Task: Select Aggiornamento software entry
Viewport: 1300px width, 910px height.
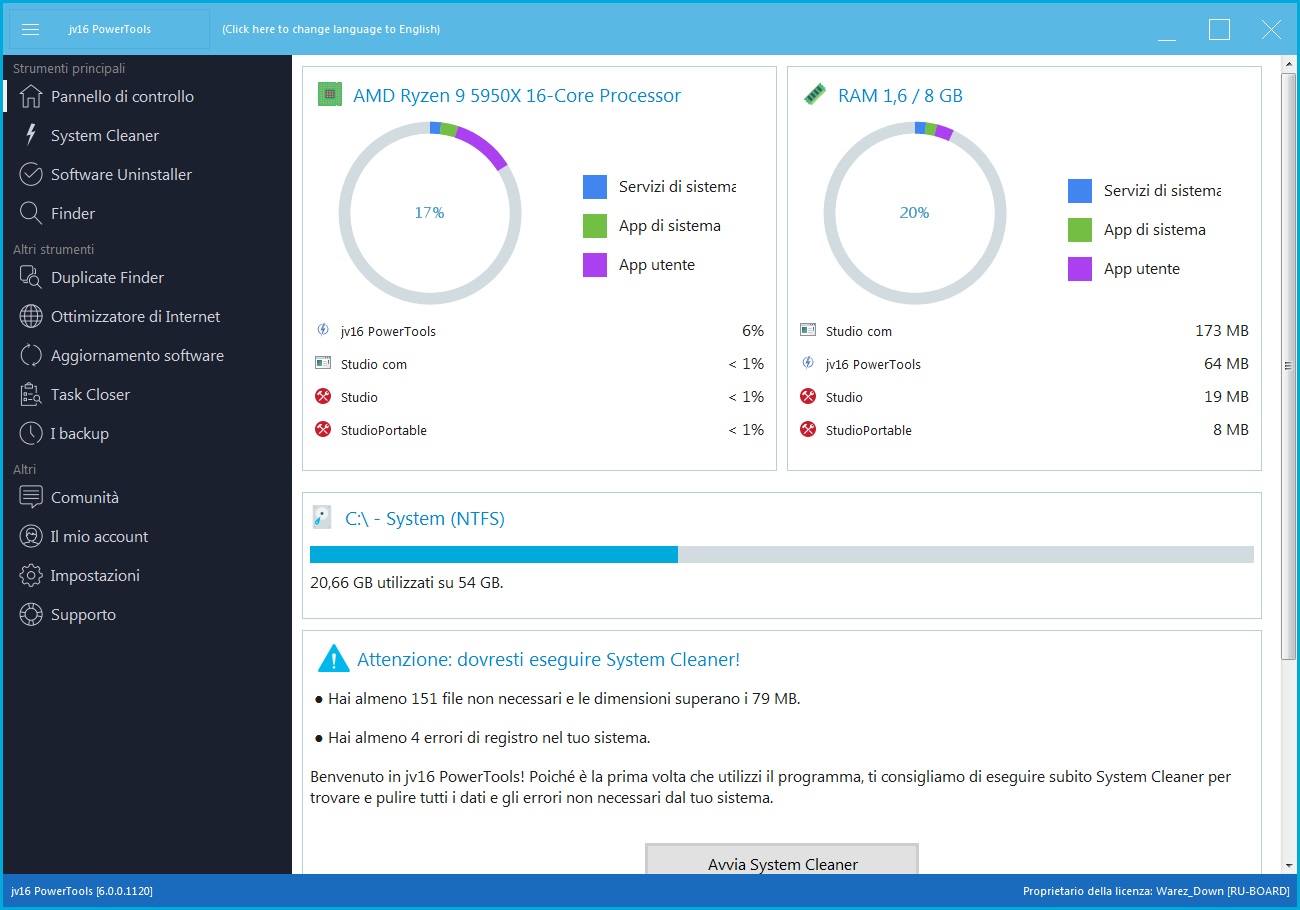Action: (x=147, y=355)
